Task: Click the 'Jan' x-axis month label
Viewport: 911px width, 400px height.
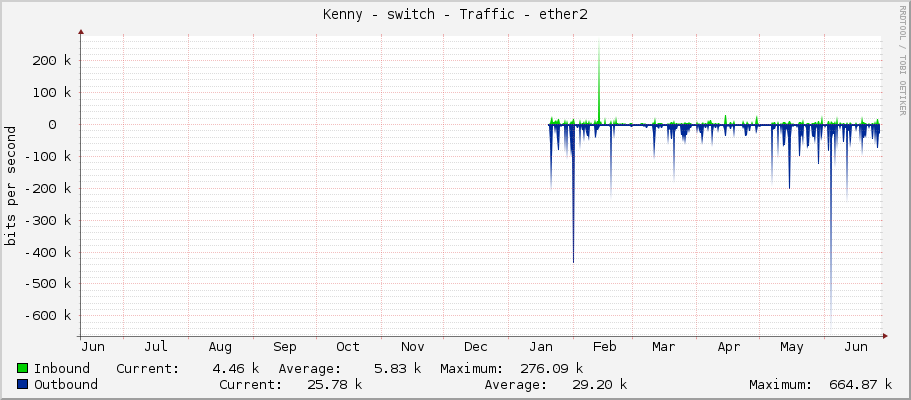Action: tap(541, 347)
